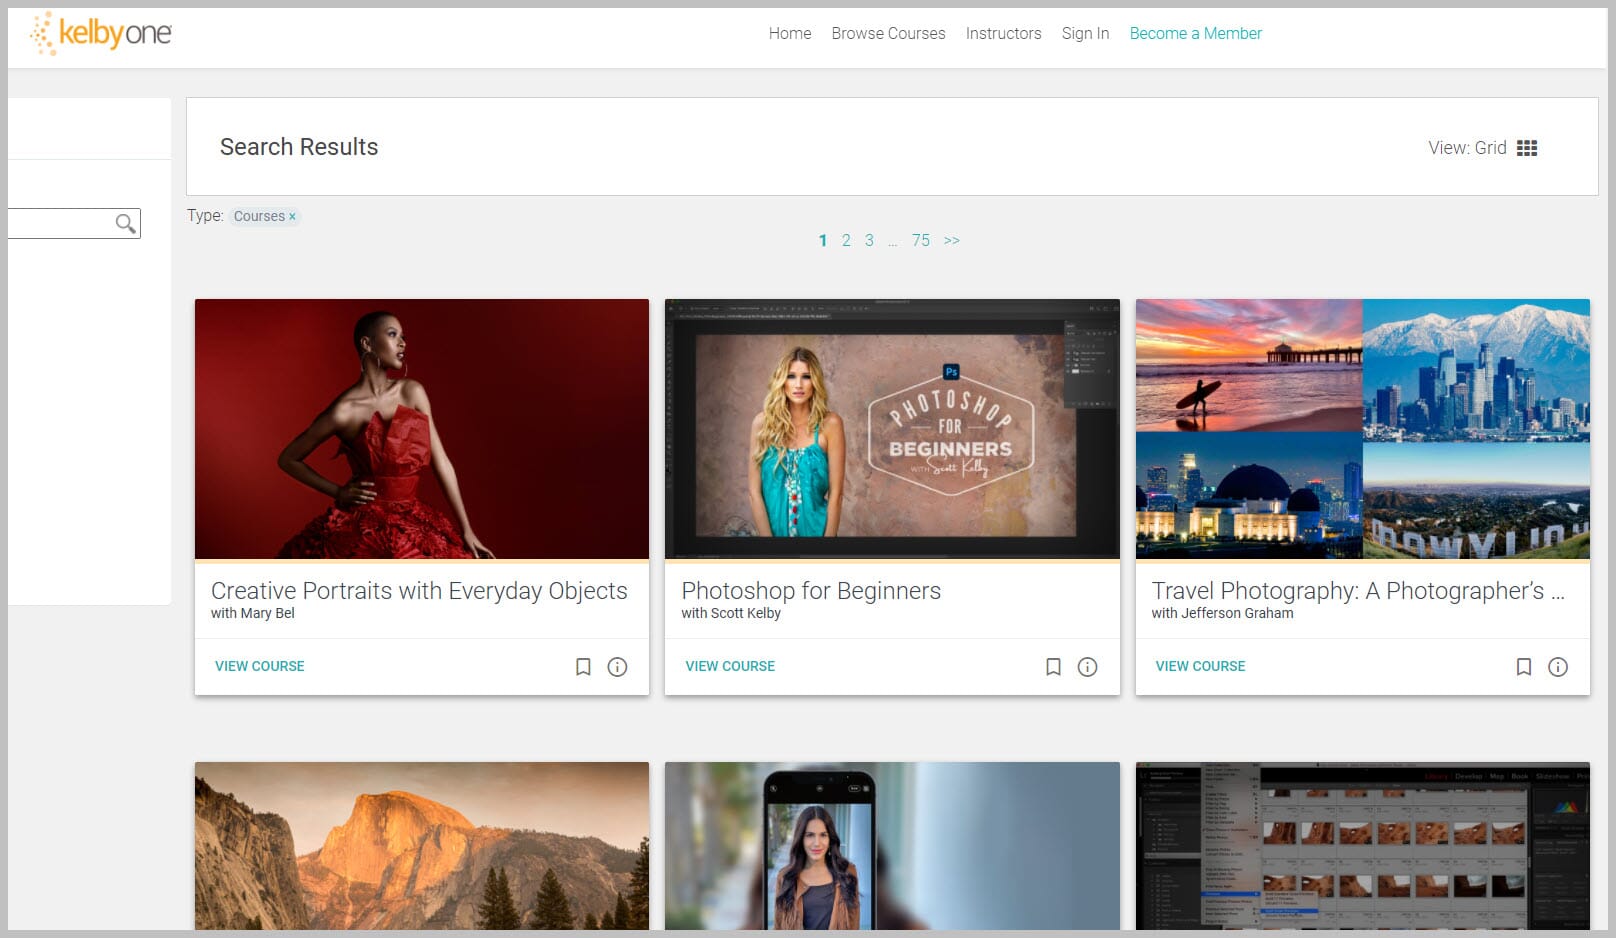Click the 'Creative Portraits with Everyday Objects' title
This screenshot has height=938, width=1616.
tap(419, 591)
